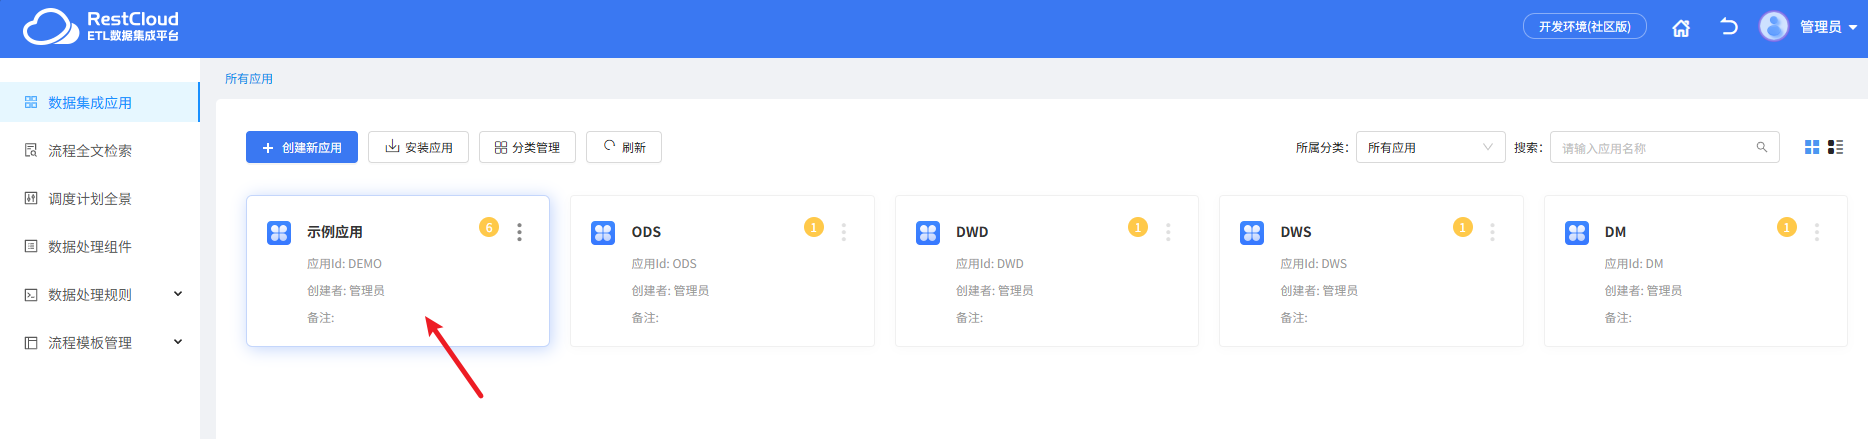Switch to grid card view
This screenshot has width=1868, height=439.
[1812, 147]
